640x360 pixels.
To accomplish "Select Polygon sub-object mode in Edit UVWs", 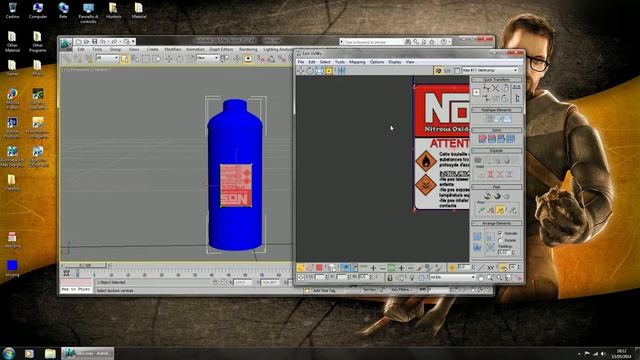I will click(x=319, y=268).
